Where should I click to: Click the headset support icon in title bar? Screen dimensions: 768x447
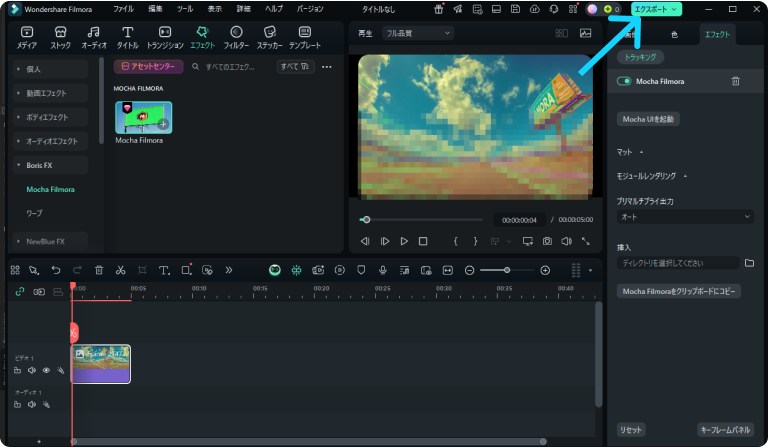553,9
